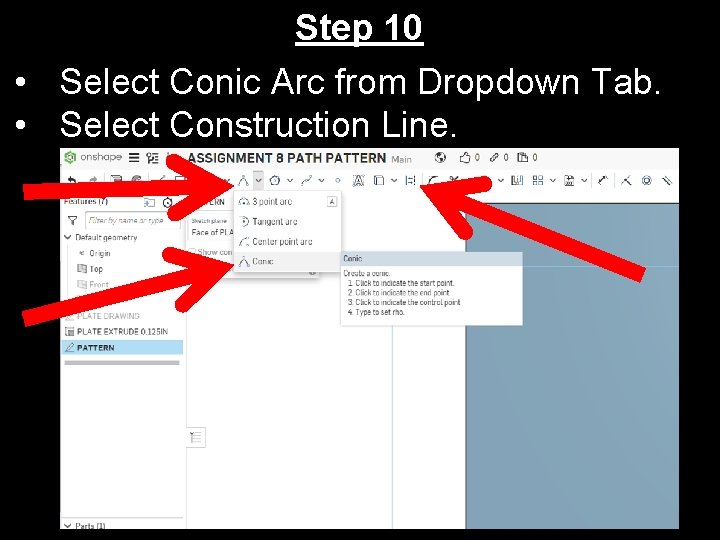Open the transform tool dropdown arrow
Image resolution: width=720 pixels, height=540 pixels.
584,180
